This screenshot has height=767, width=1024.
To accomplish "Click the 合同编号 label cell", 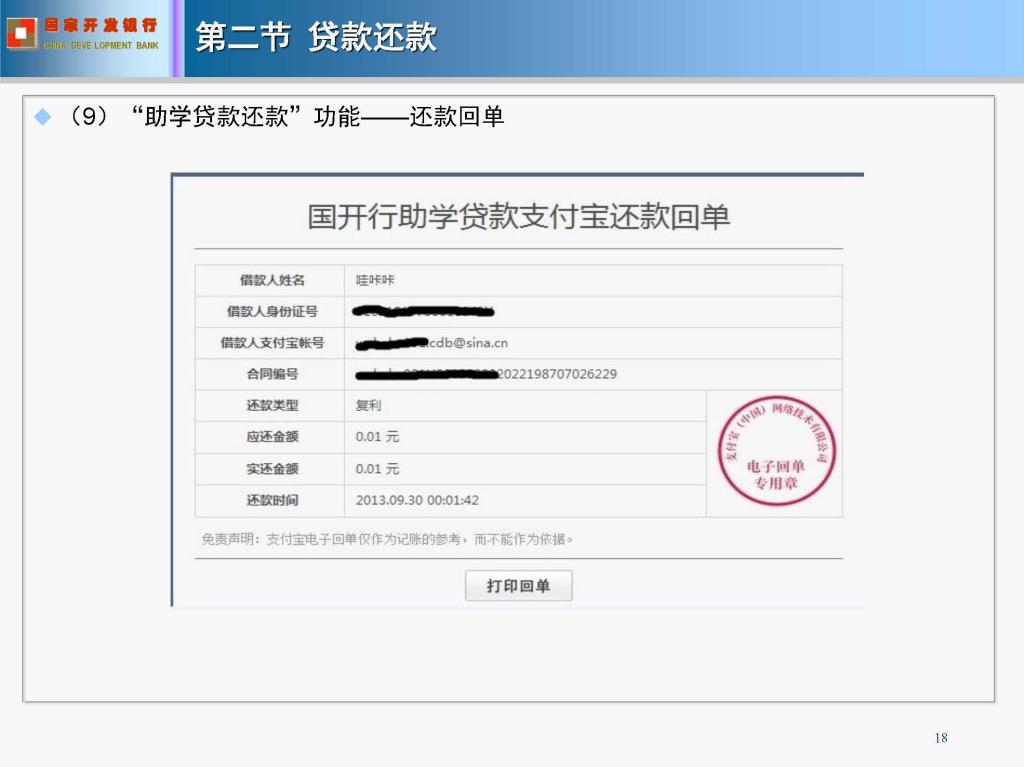I will [270, 374].
